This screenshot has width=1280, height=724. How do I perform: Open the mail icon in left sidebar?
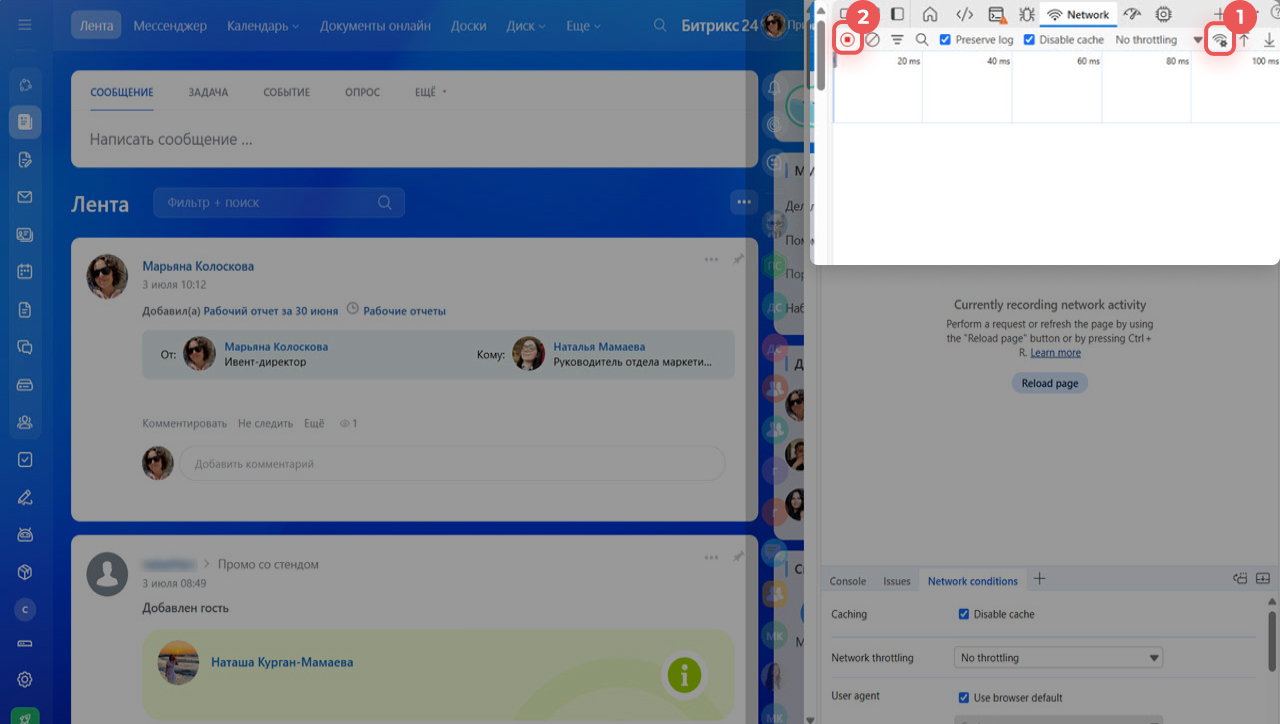[25, 197]
